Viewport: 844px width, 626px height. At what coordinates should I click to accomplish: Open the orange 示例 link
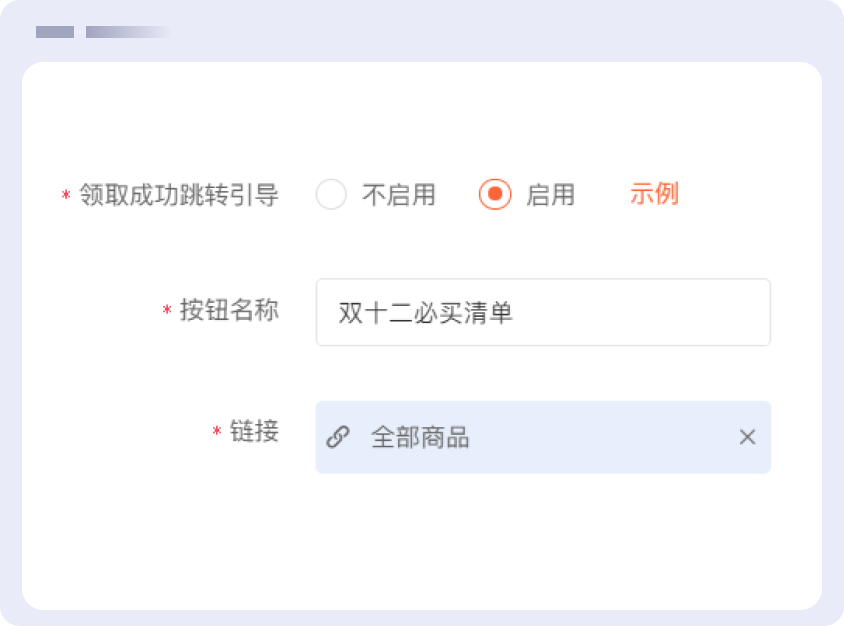[654, 194]
